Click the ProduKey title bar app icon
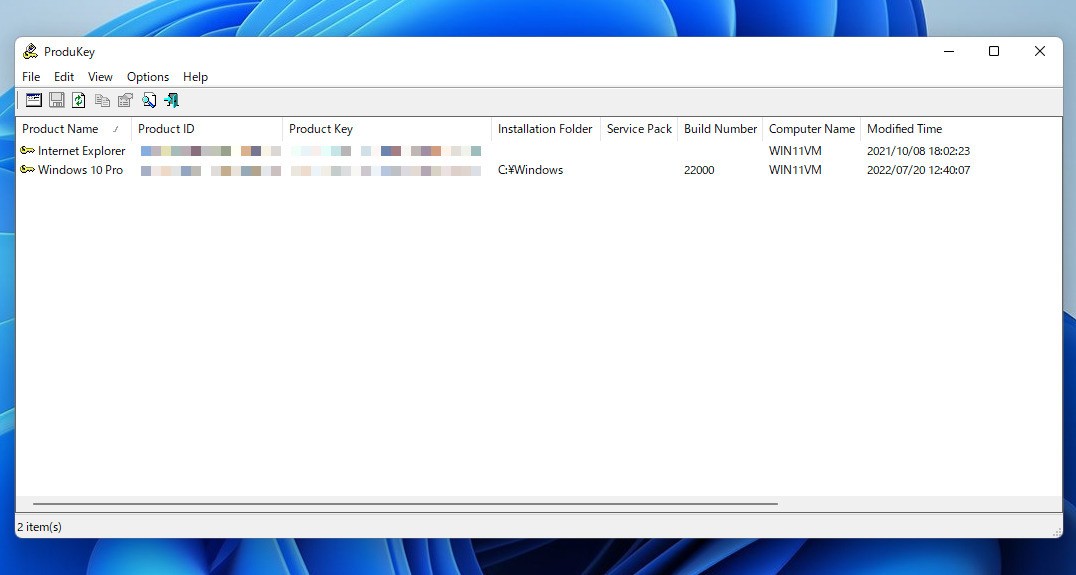Viewport: 1076px width, 575px height. point(30,51)
